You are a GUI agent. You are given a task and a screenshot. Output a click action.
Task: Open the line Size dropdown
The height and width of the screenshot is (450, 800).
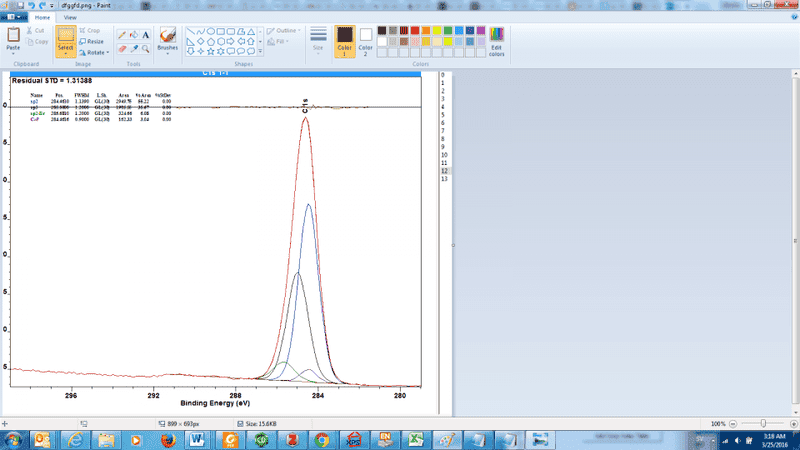318,41
